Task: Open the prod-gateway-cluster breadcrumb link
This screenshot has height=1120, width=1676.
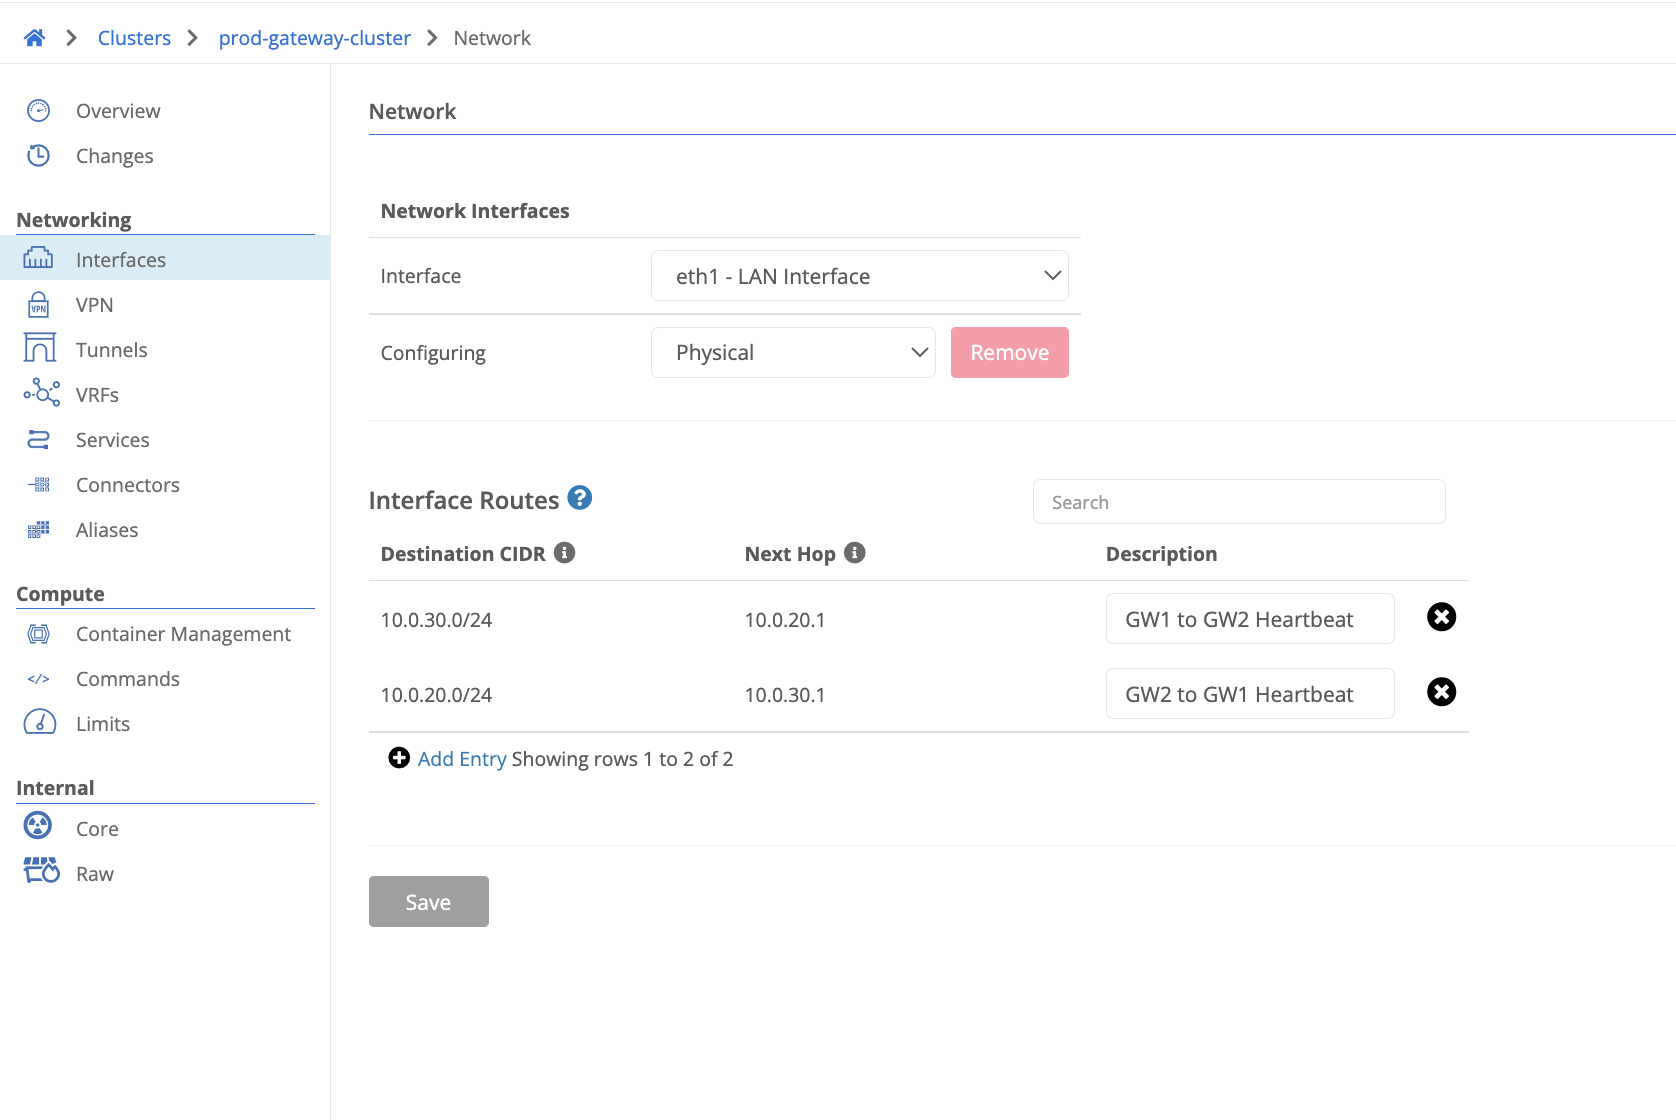Action: coord(314,38)
